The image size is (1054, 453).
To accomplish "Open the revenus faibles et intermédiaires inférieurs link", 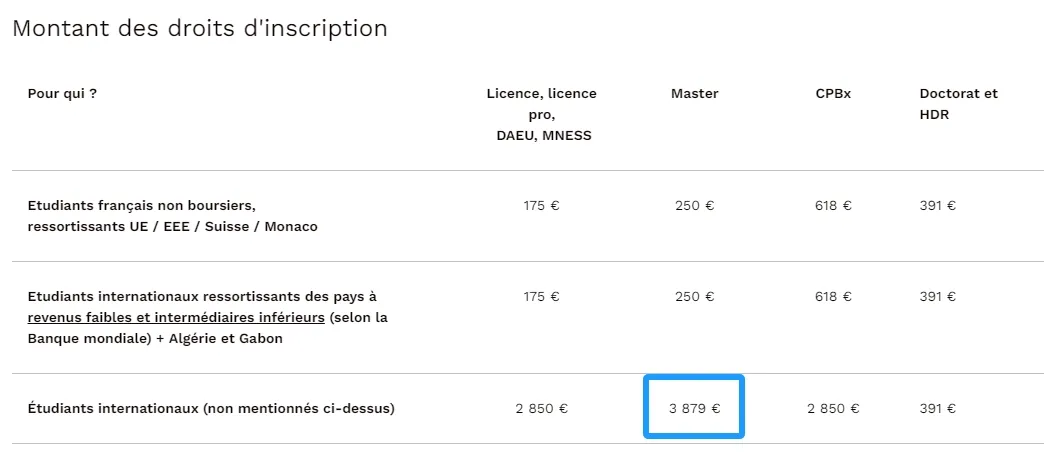I will pyautogui.click(x=177, y=317).
